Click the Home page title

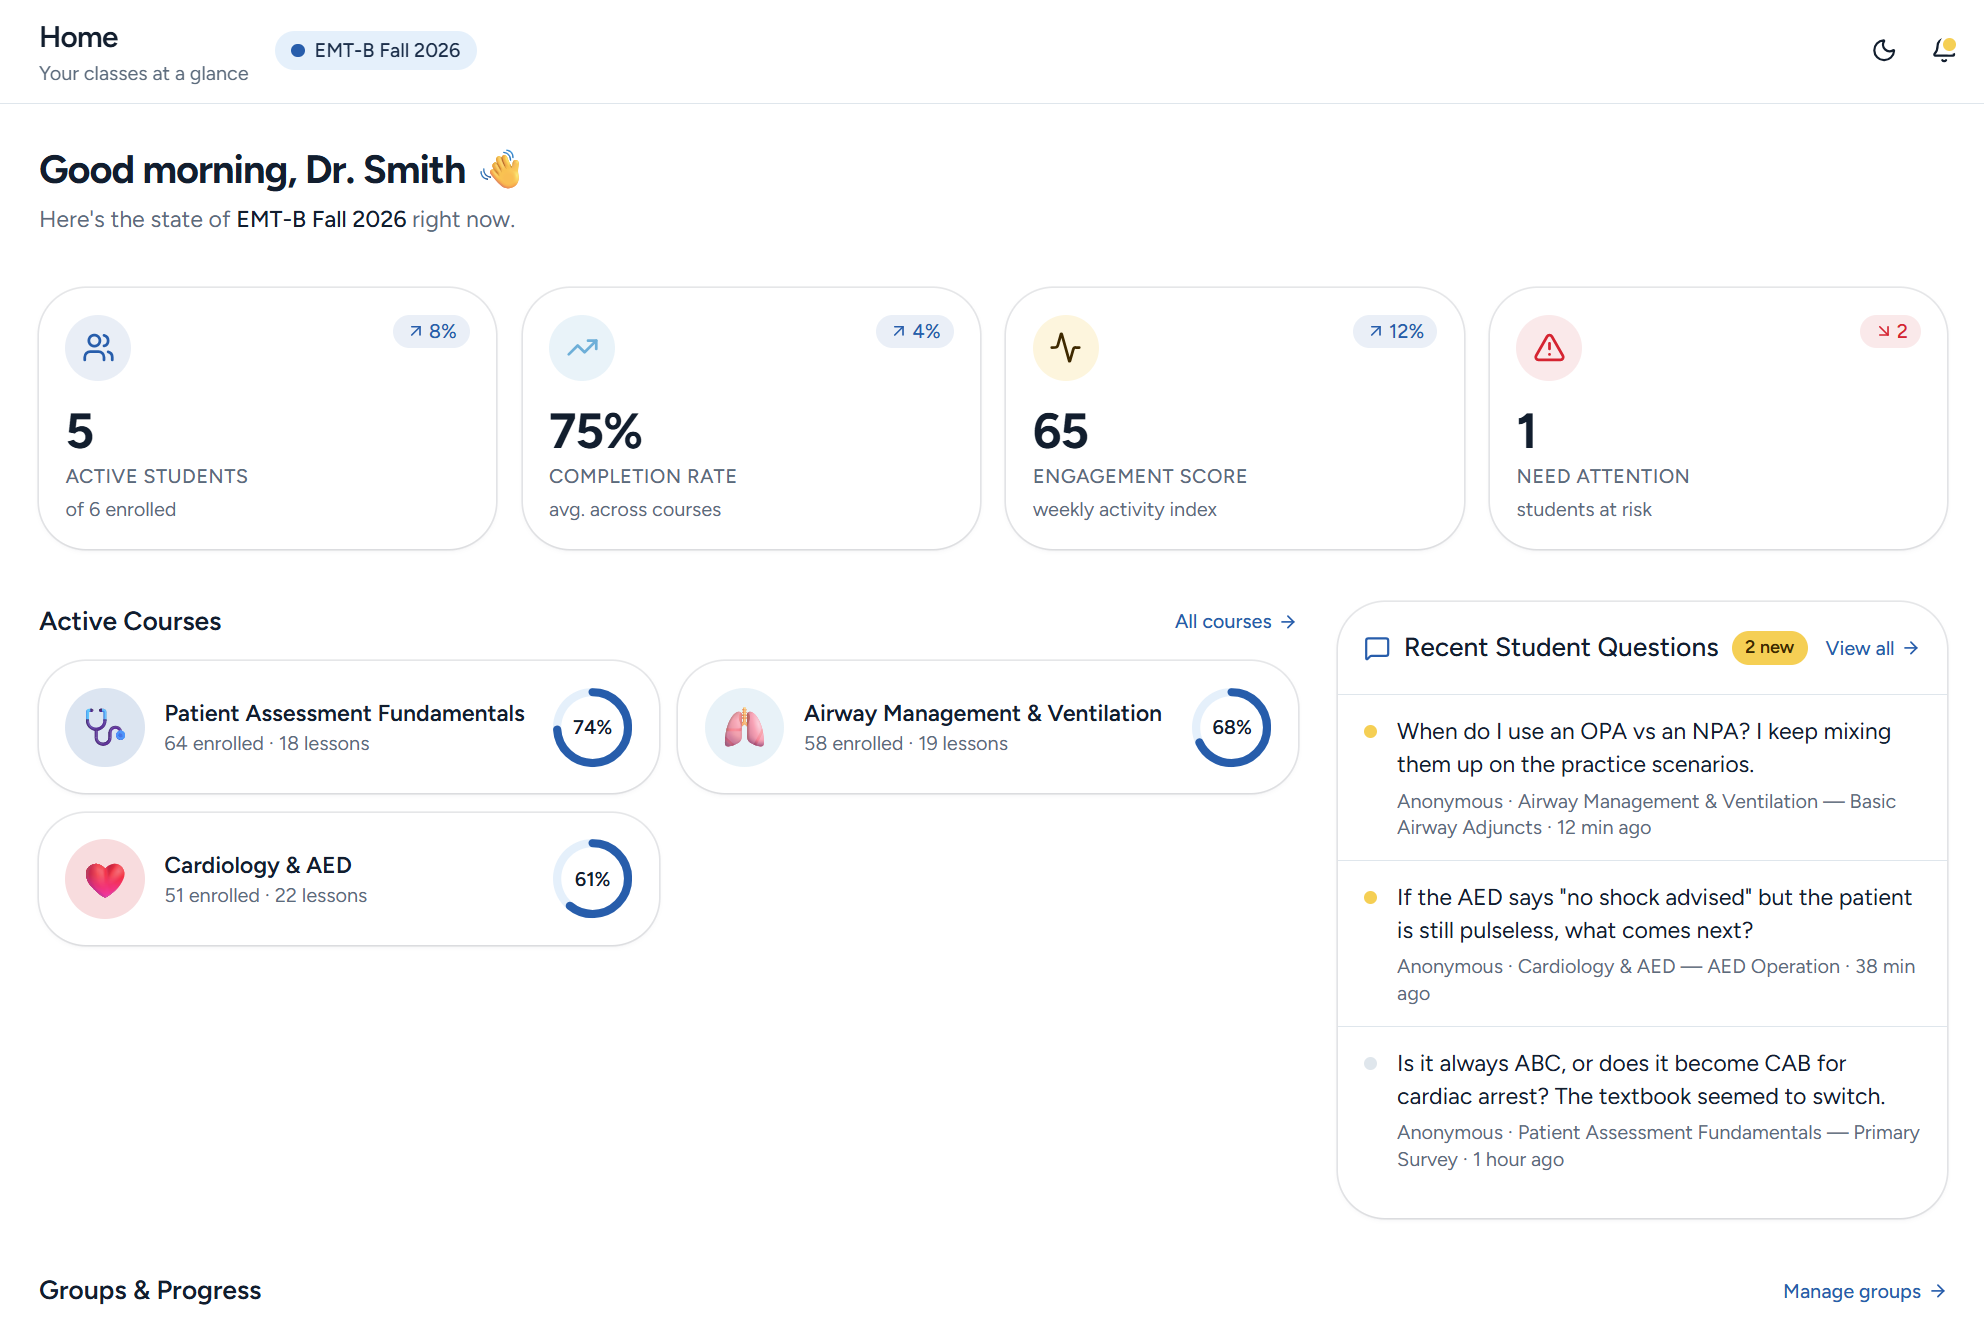[x=79, y=37]
